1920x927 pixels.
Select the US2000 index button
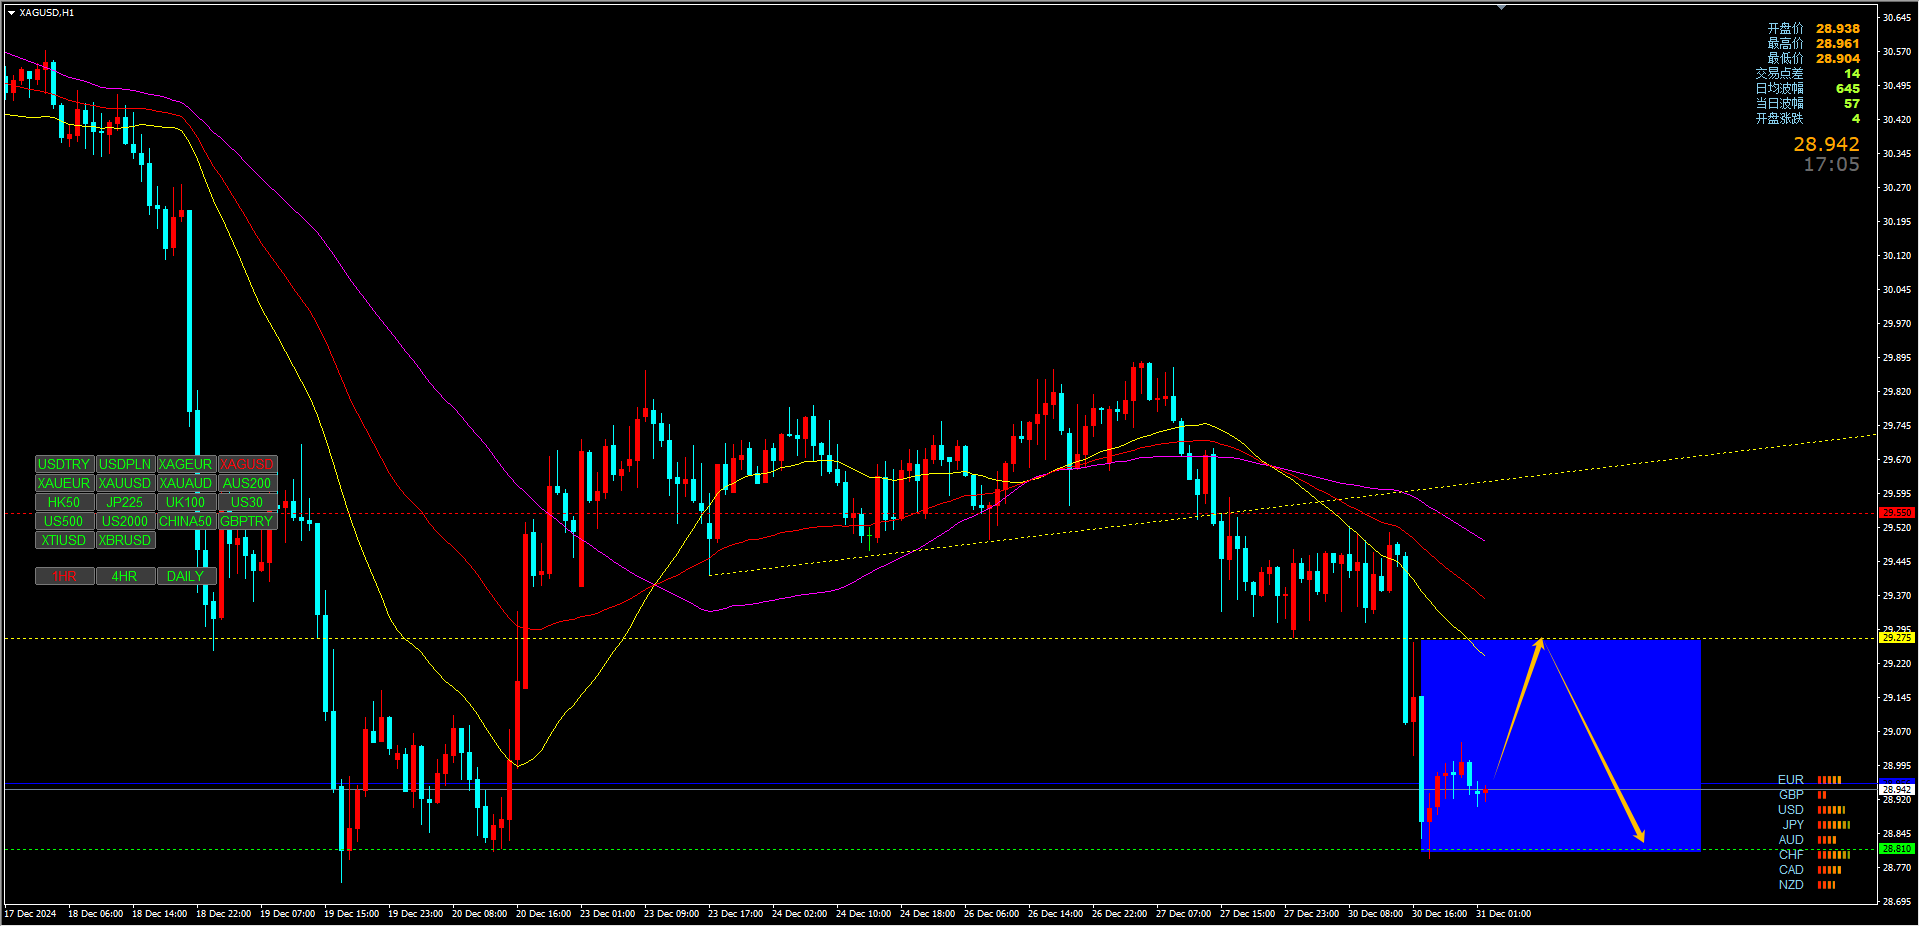[125, 522]
